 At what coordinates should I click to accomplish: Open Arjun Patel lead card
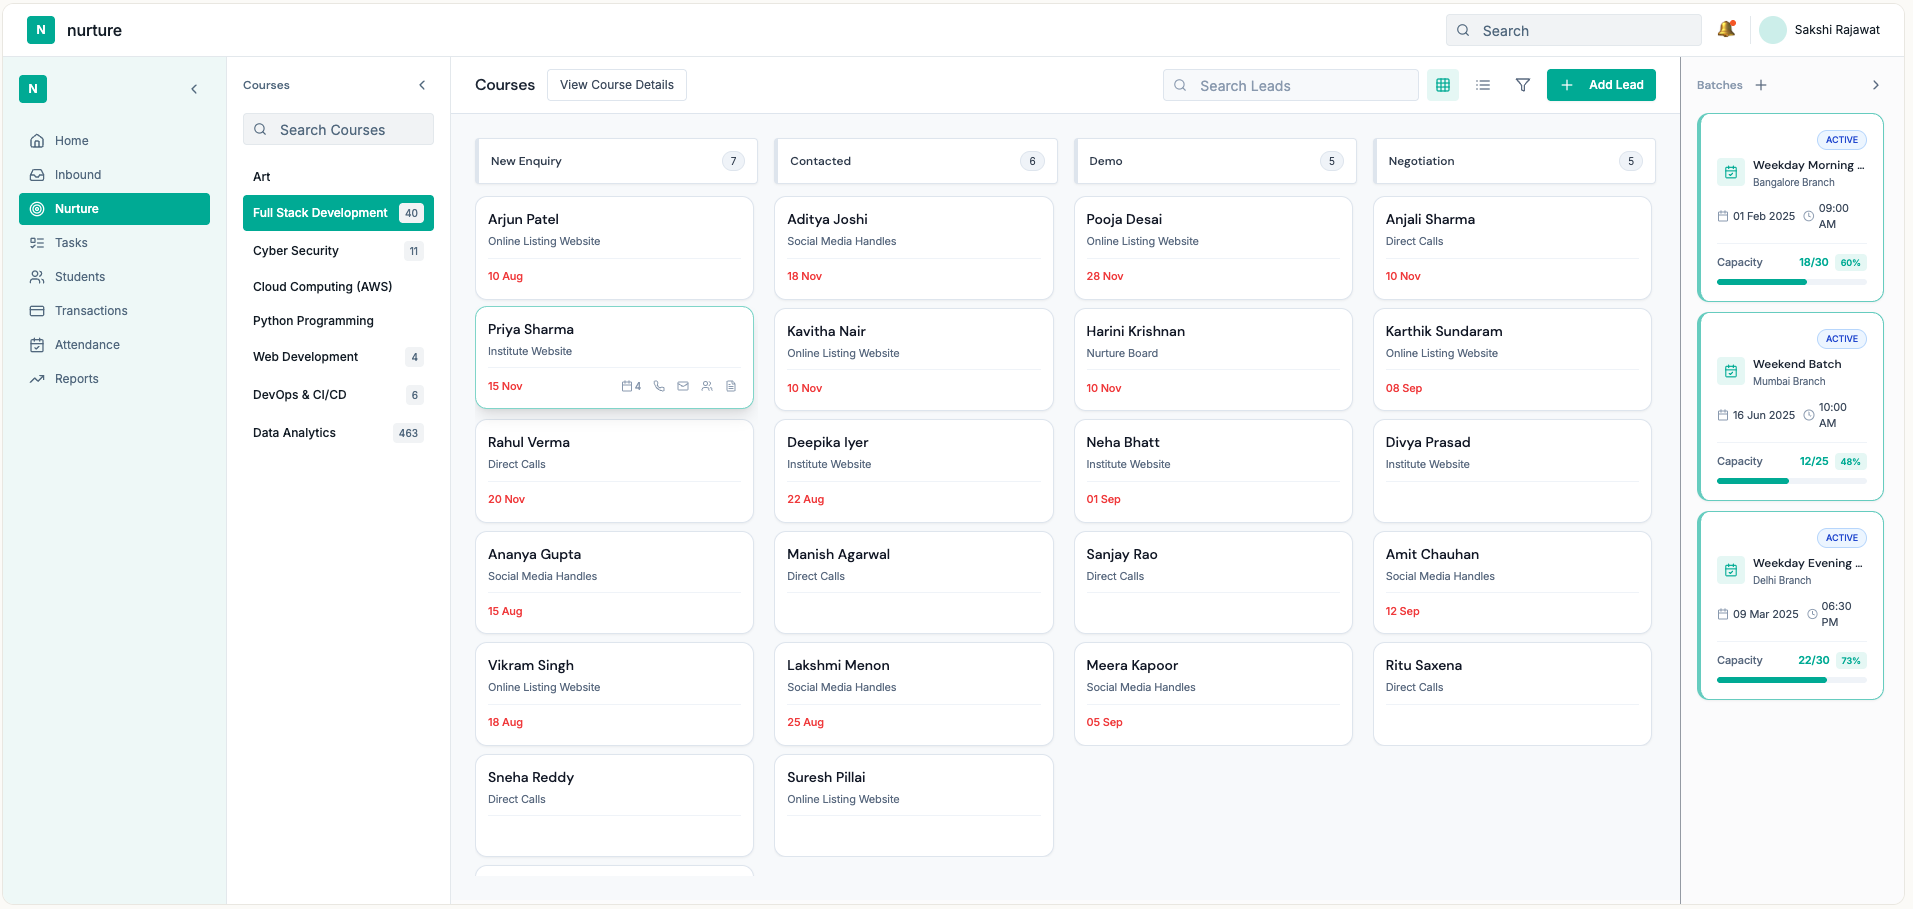[x=614, y=248]
